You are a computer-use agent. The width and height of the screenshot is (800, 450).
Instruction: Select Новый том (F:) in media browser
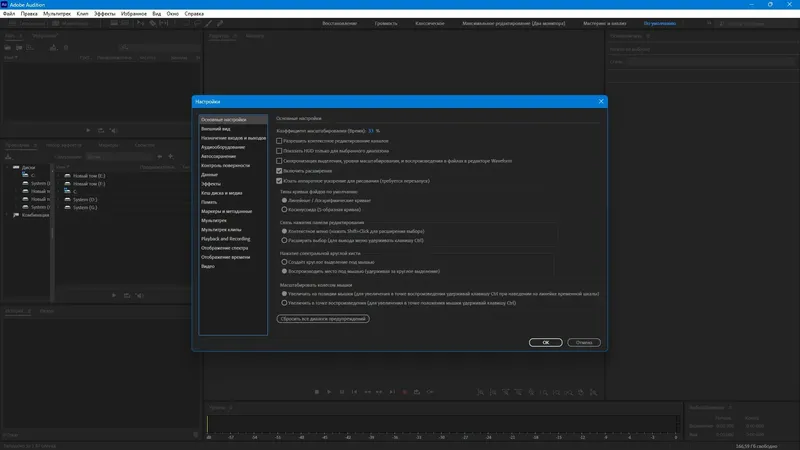[x=89, y=184]
